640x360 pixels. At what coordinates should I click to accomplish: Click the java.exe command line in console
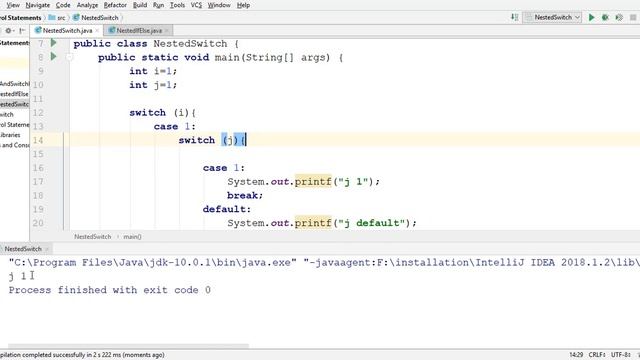324,262
